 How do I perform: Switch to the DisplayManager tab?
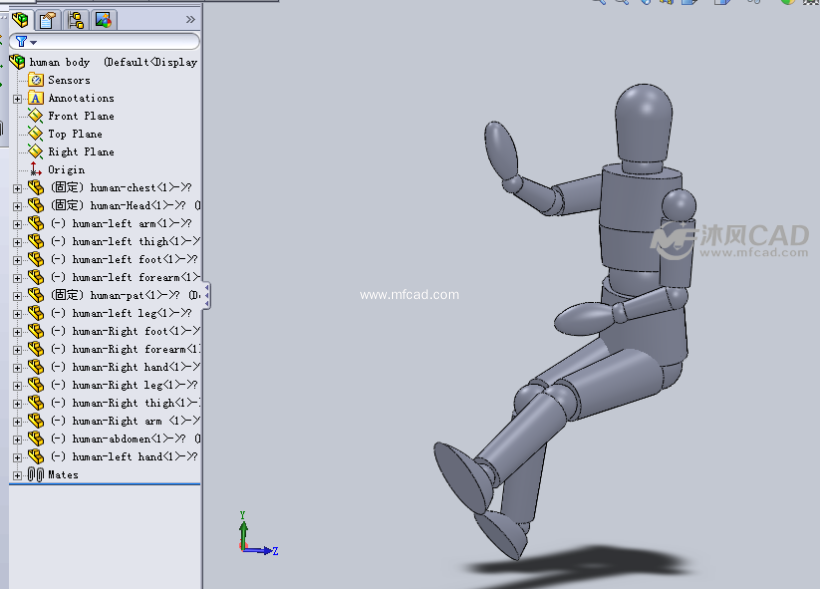click(x=104, y=20)
